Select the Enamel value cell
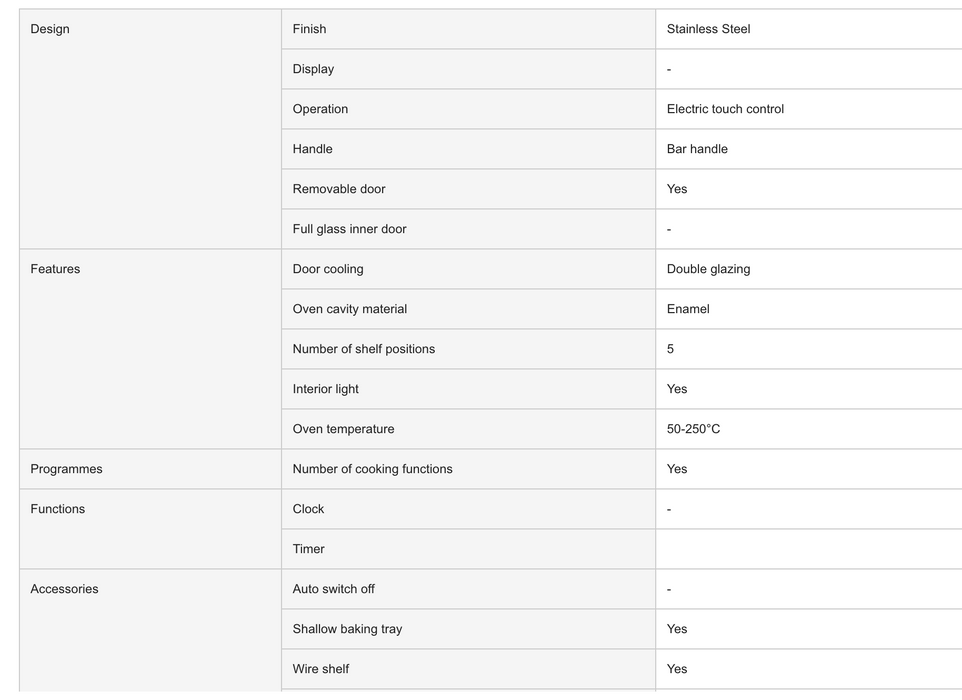 (809, 309)
